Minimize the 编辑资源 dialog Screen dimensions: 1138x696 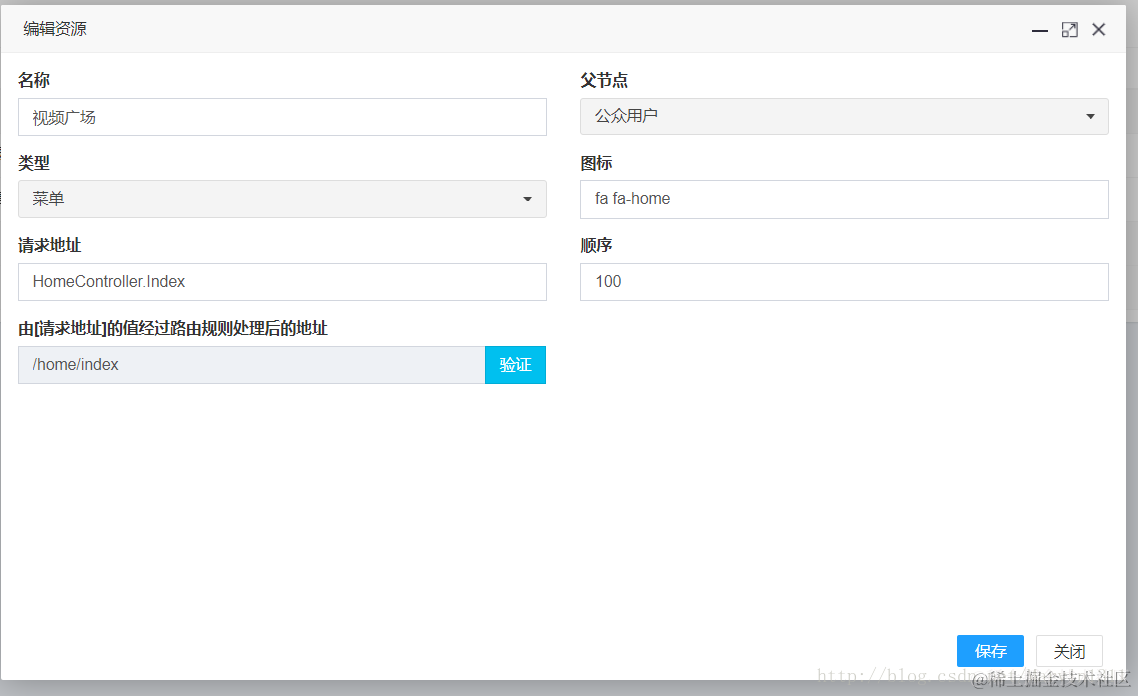(x=1039, y=30)
